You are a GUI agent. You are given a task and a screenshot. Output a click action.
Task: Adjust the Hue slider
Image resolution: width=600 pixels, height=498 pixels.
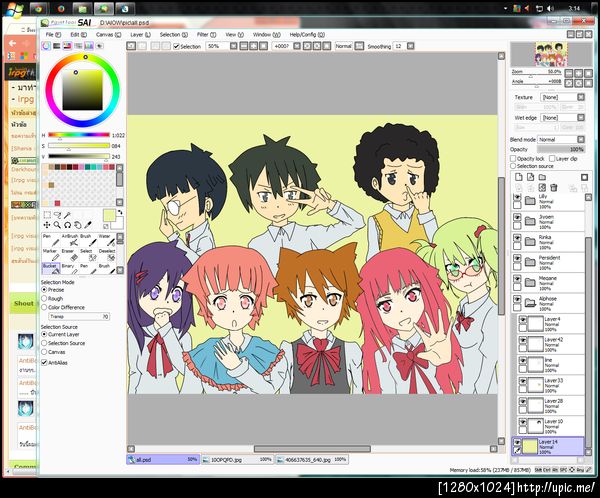tap(79, 135)
